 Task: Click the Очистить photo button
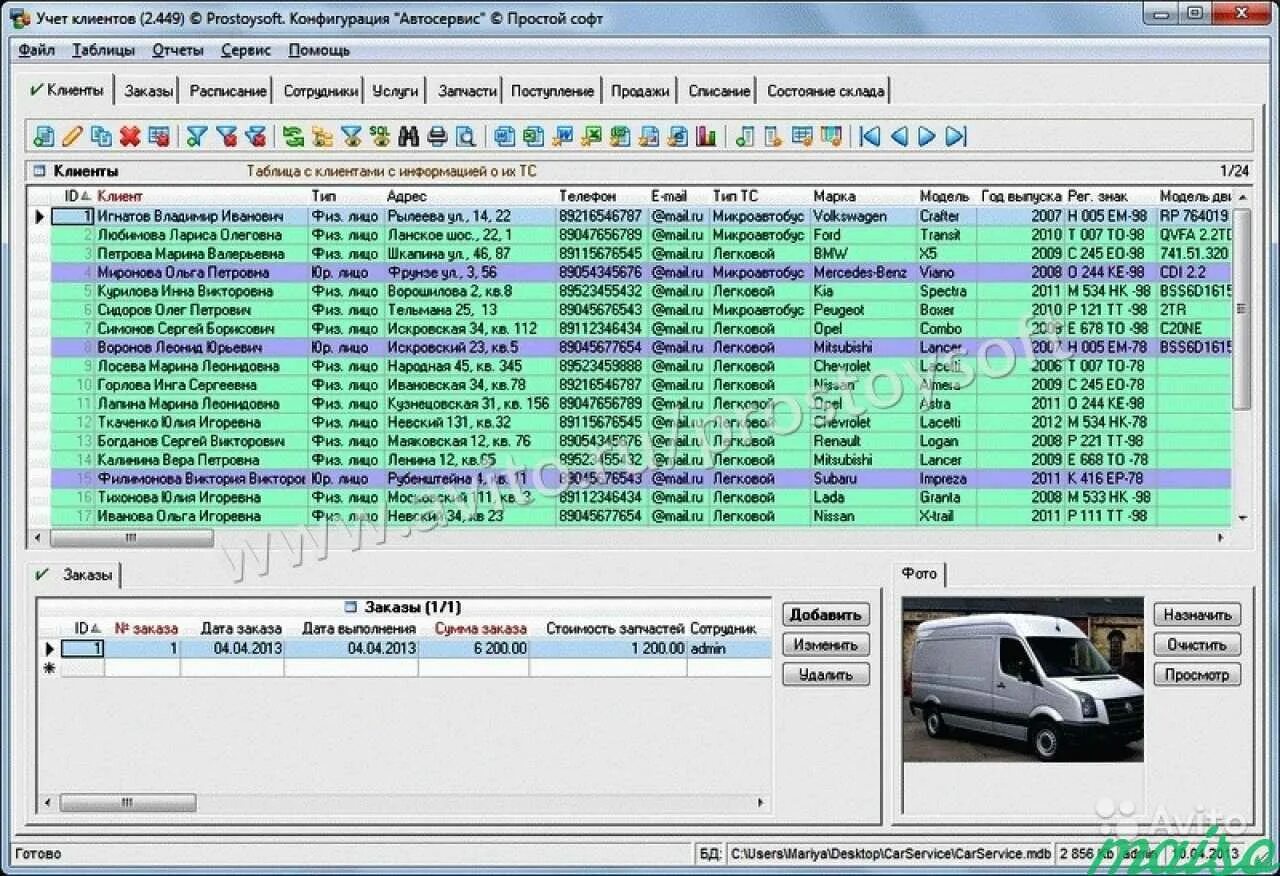1197,645
